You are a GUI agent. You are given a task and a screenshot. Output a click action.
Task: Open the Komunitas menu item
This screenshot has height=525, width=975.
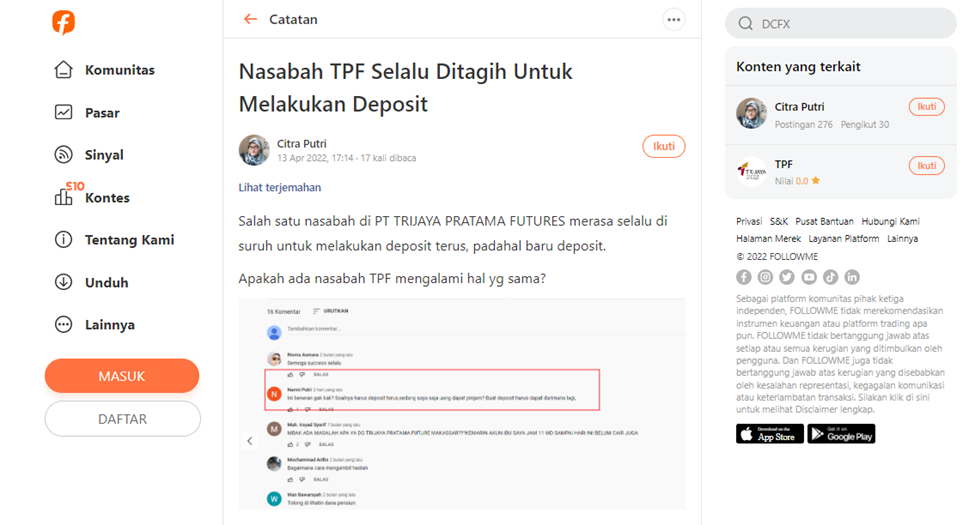coord(104,70)
